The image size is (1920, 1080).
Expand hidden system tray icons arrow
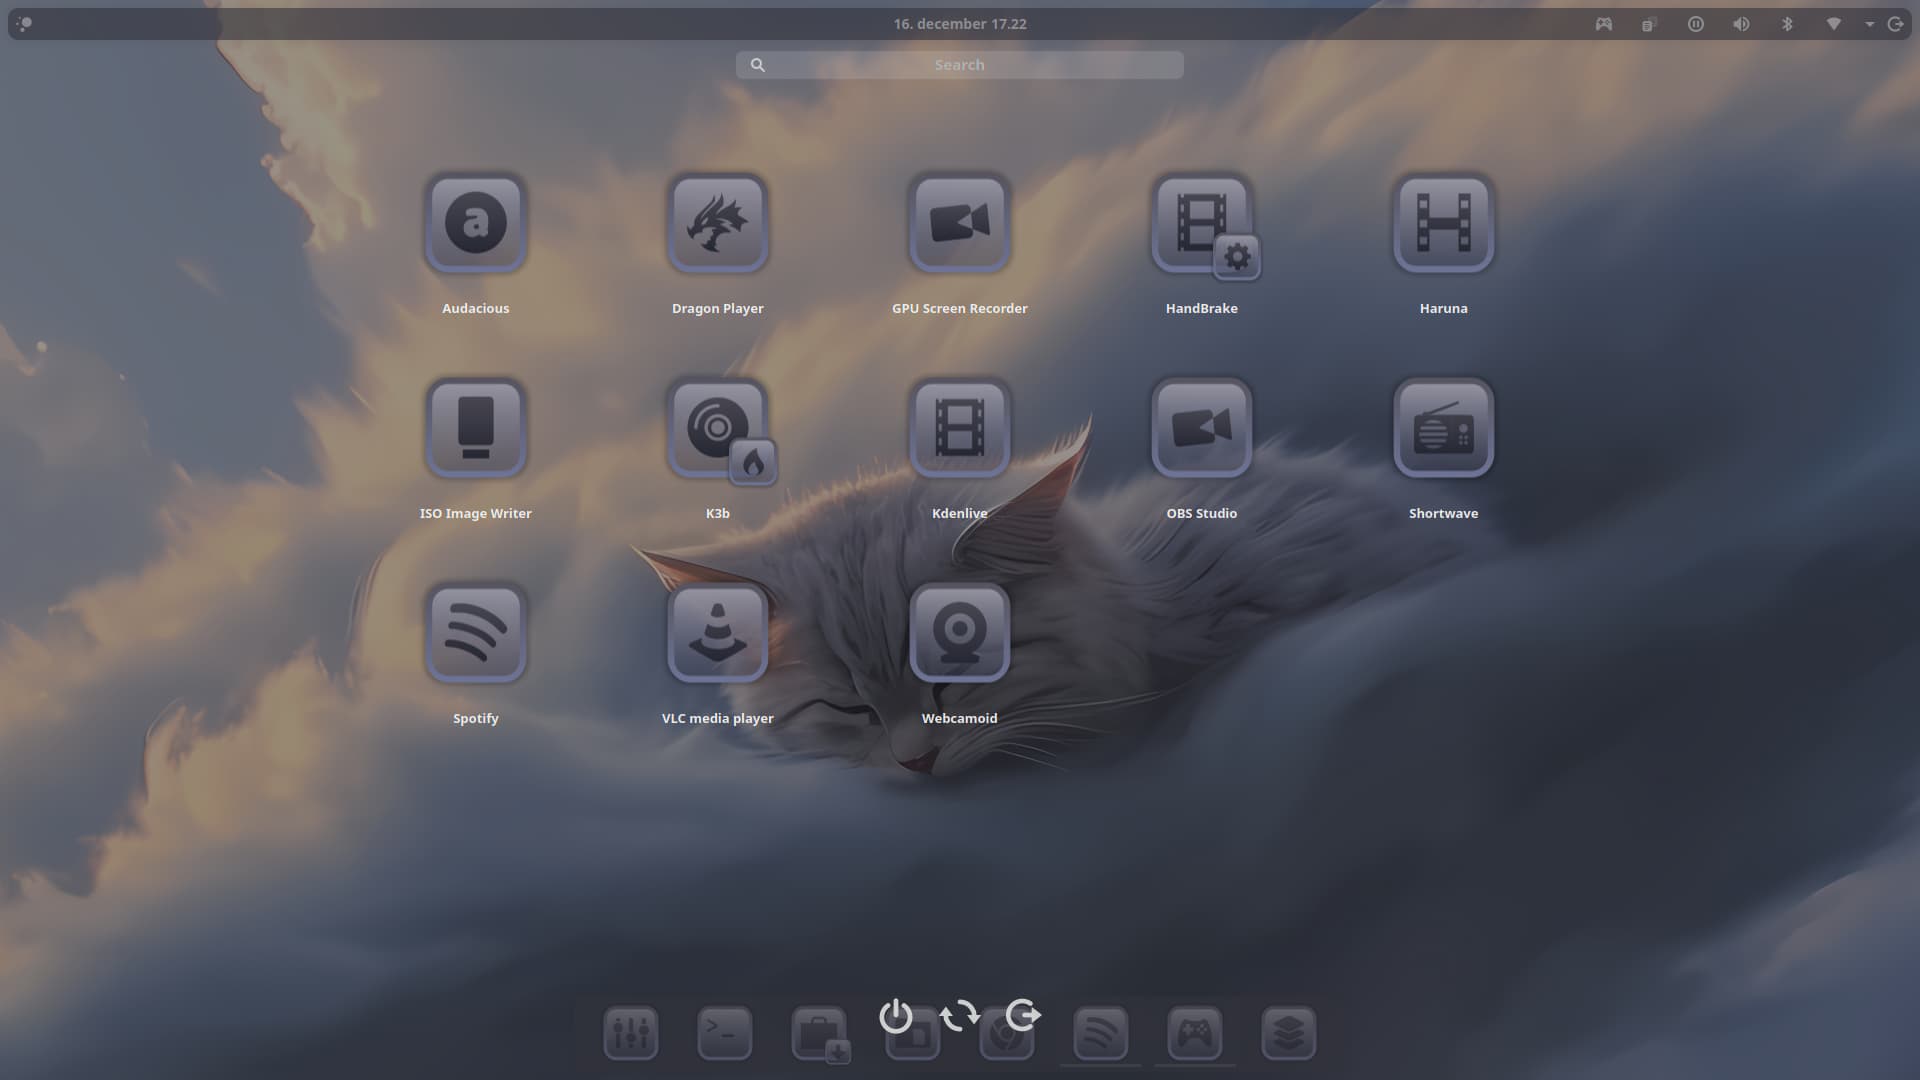coord(1869,24)
